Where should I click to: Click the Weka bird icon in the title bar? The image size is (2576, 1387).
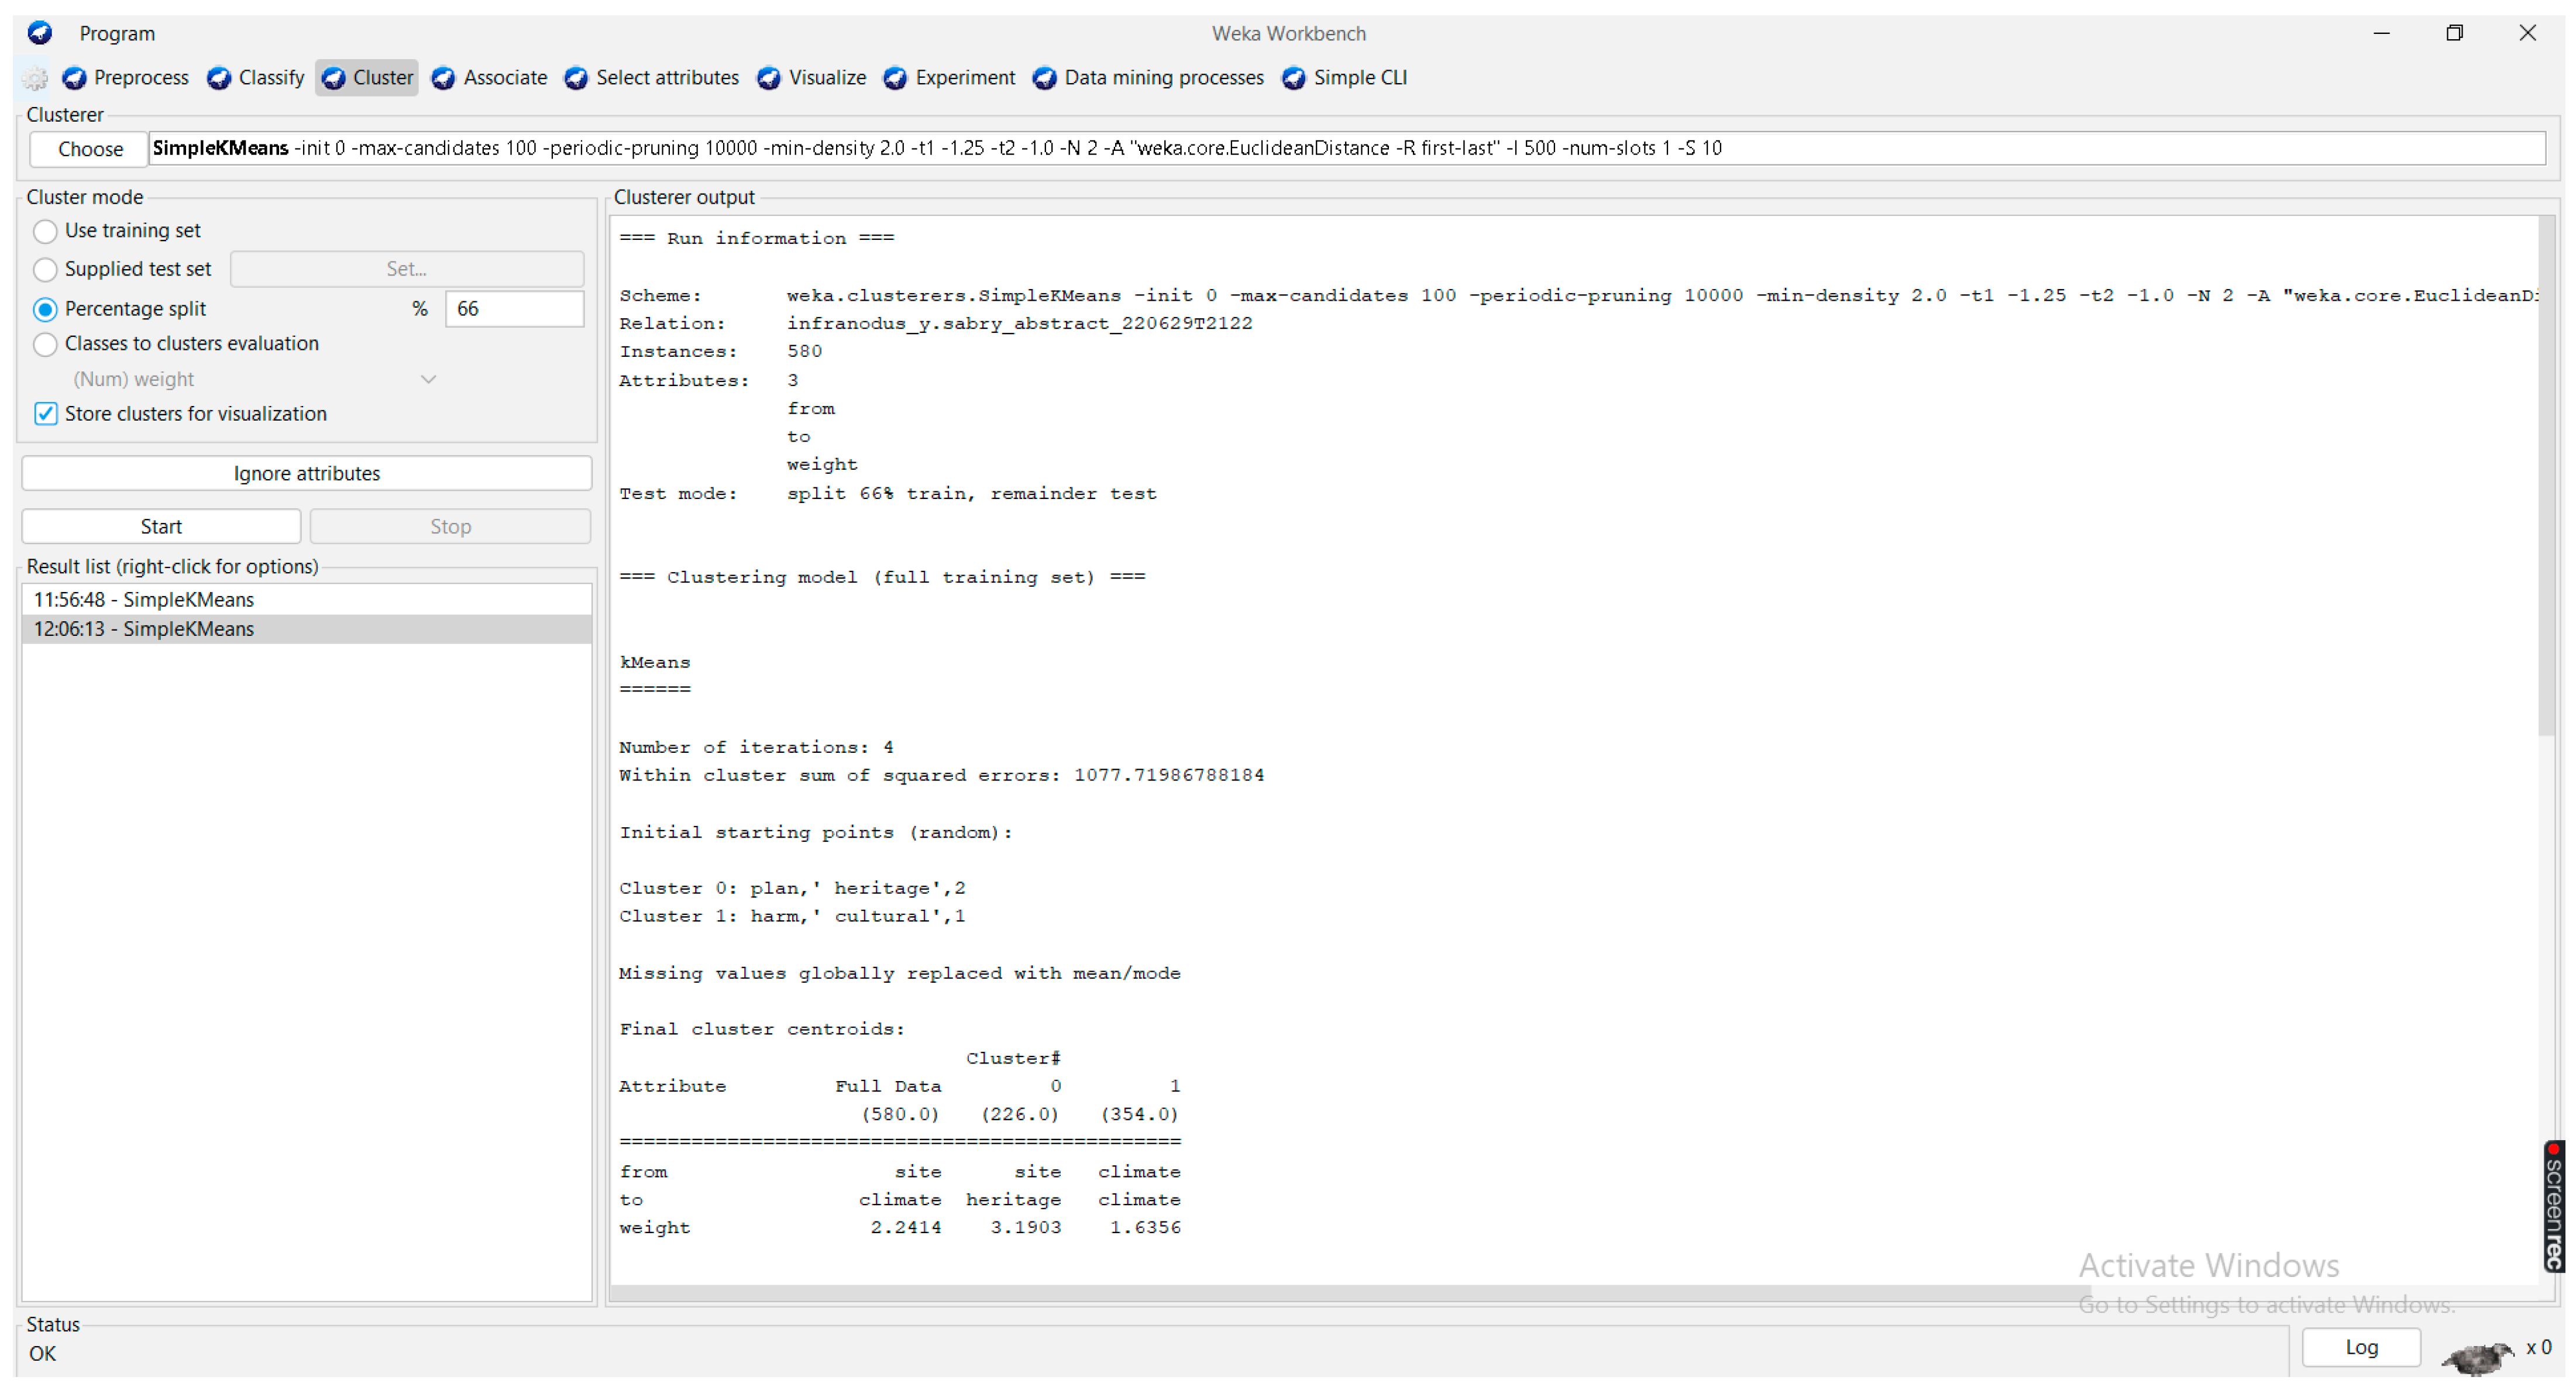click(40, 32)
